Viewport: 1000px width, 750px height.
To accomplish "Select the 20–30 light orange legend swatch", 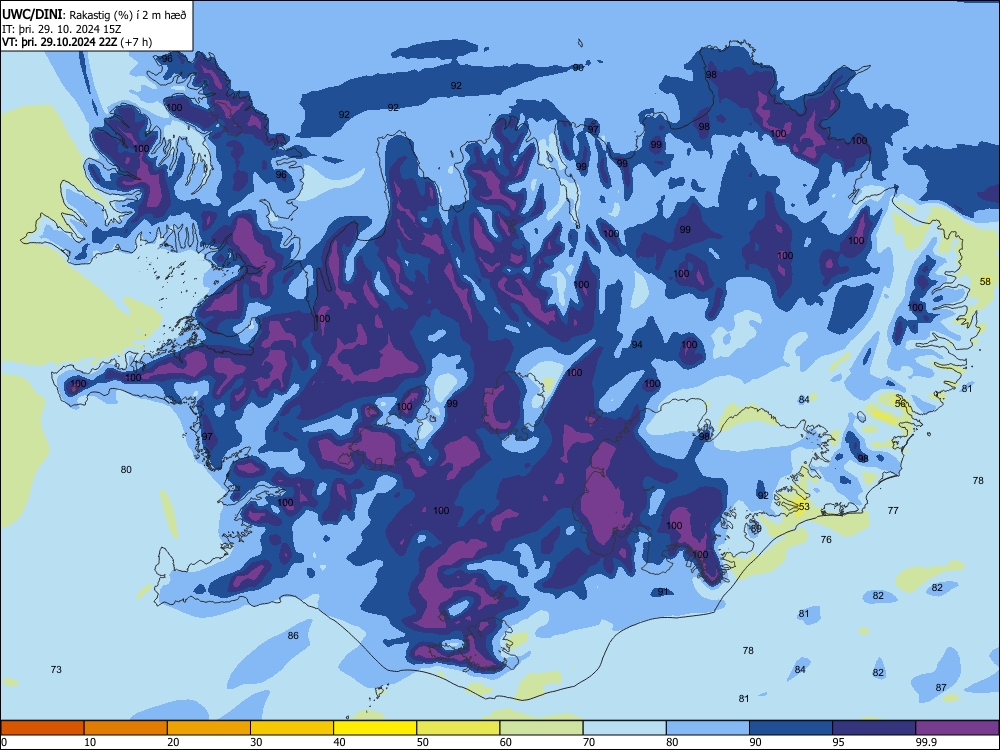I will [x=209, y=728].
